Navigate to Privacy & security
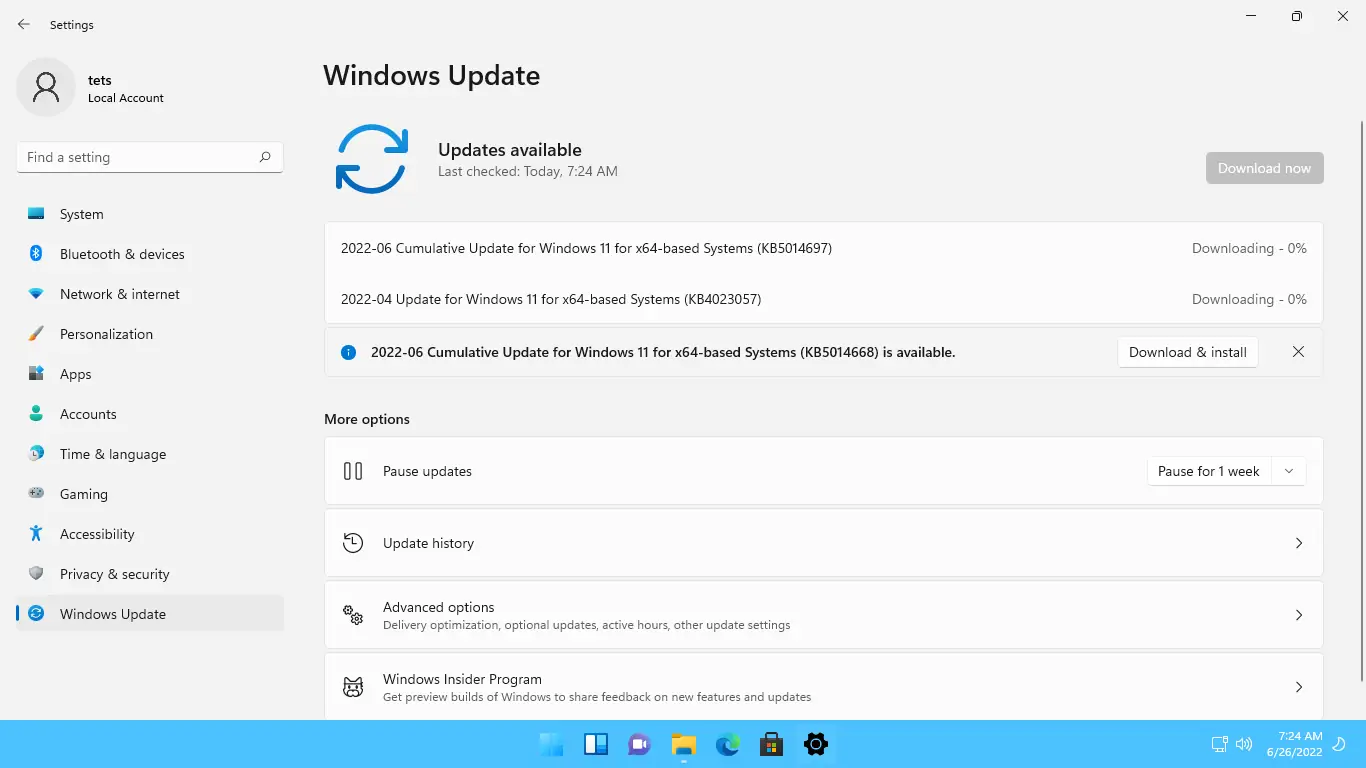Image resolution: width=1366 pixels, height=768 pixels. tap(150, 574)
